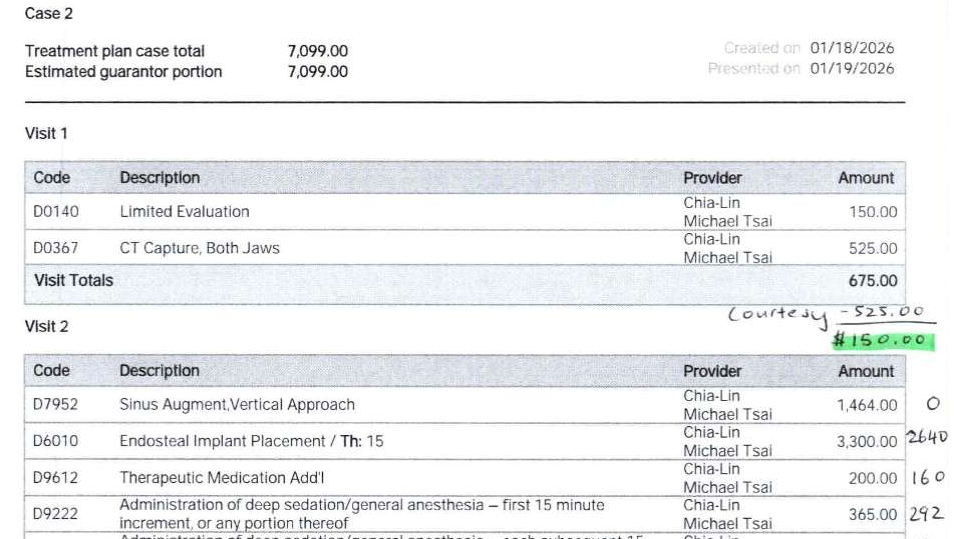Select CT Capture, Both Jaws row
The width and height of the screenshot is (954, 539).
click(x=465, y=248)
